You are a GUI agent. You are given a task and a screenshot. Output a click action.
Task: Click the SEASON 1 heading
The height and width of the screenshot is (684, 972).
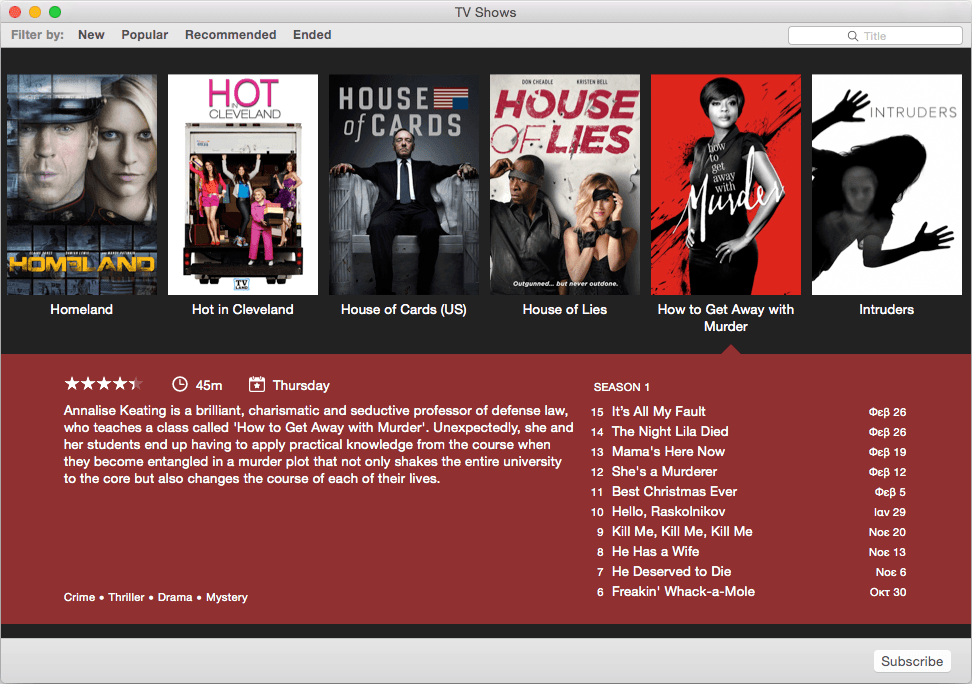[622, 387]
